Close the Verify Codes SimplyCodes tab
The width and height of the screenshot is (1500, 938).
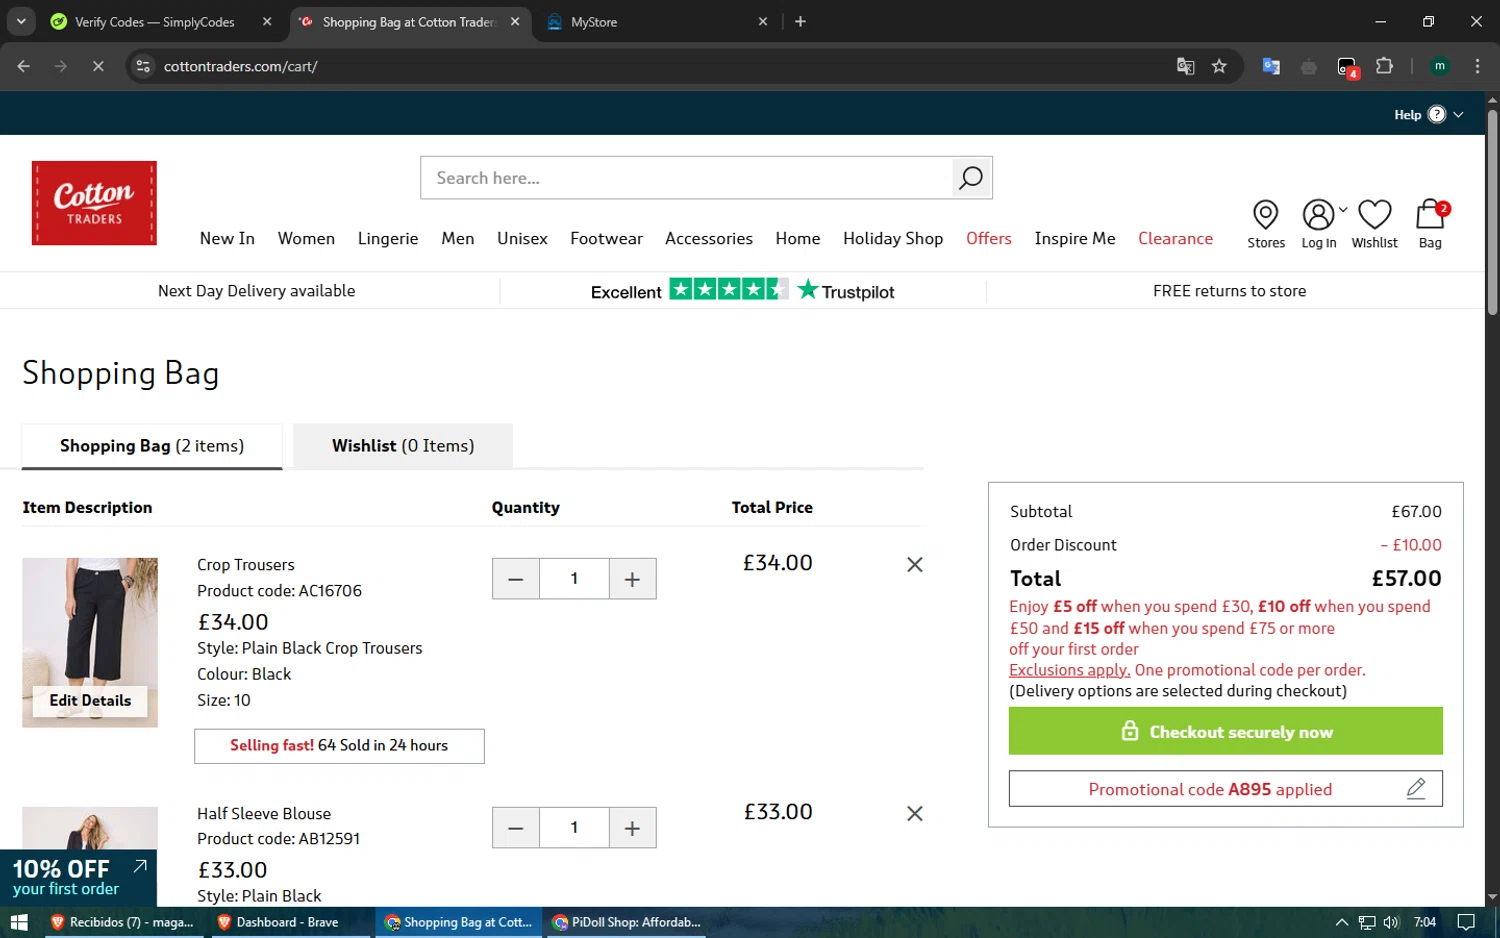pyautogui.click(x=267, y=21)
